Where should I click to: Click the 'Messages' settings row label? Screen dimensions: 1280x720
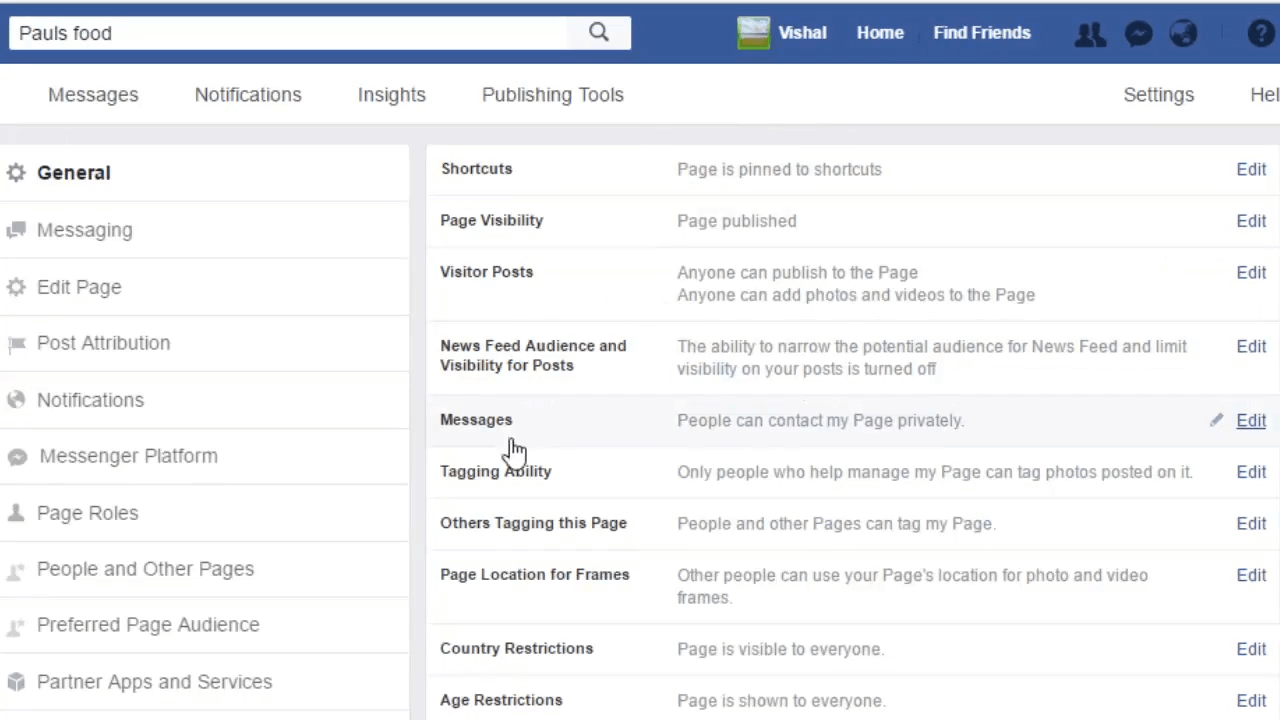point(476,420)
